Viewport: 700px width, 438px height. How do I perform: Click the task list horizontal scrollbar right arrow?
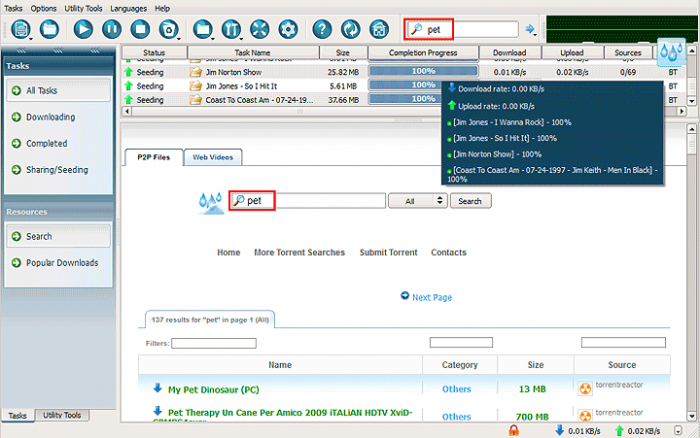(x=681, y=111)
